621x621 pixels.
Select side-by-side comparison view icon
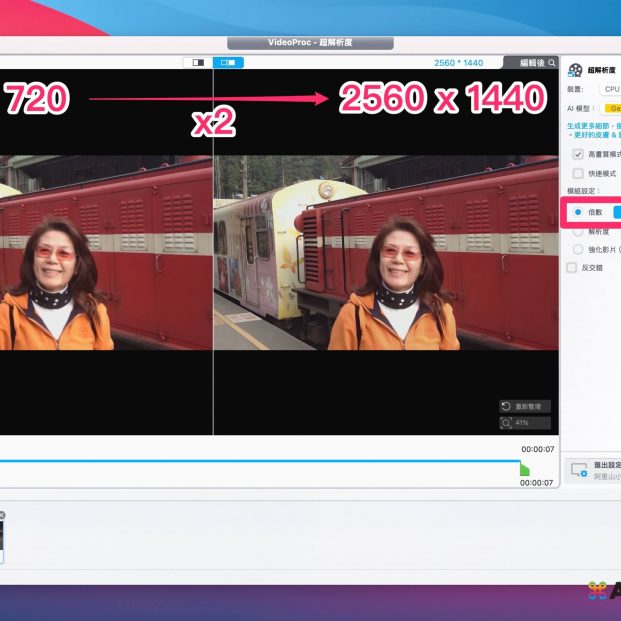pyautogui.click(x=228, y=62)
